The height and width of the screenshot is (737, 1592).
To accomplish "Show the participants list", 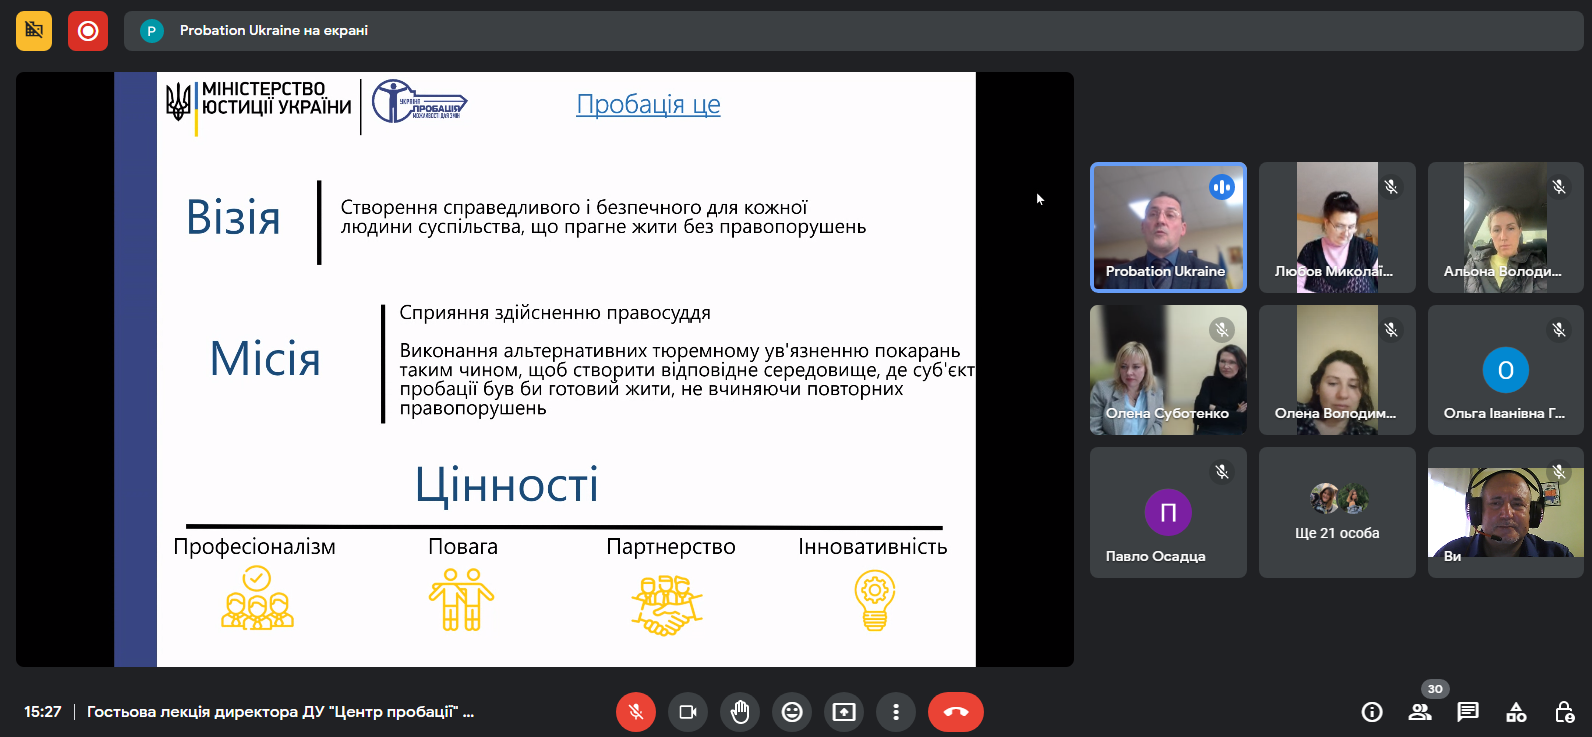I will coord(1420,712).
